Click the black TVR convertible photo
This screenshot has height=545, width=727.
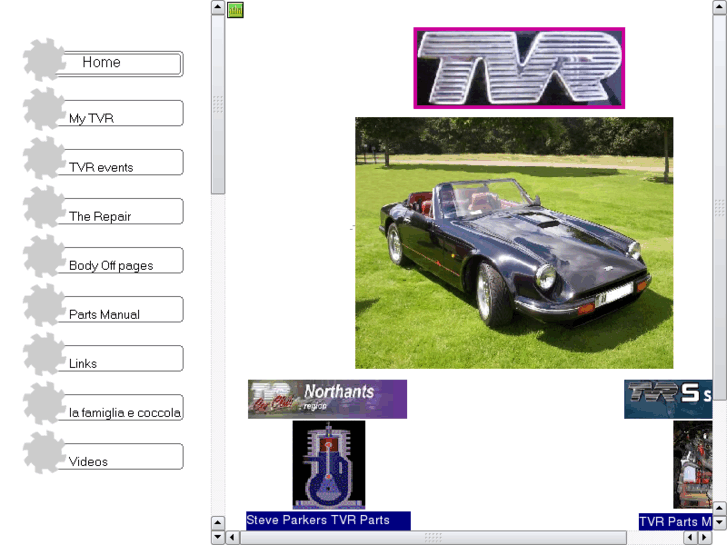(x=514, y=243)
